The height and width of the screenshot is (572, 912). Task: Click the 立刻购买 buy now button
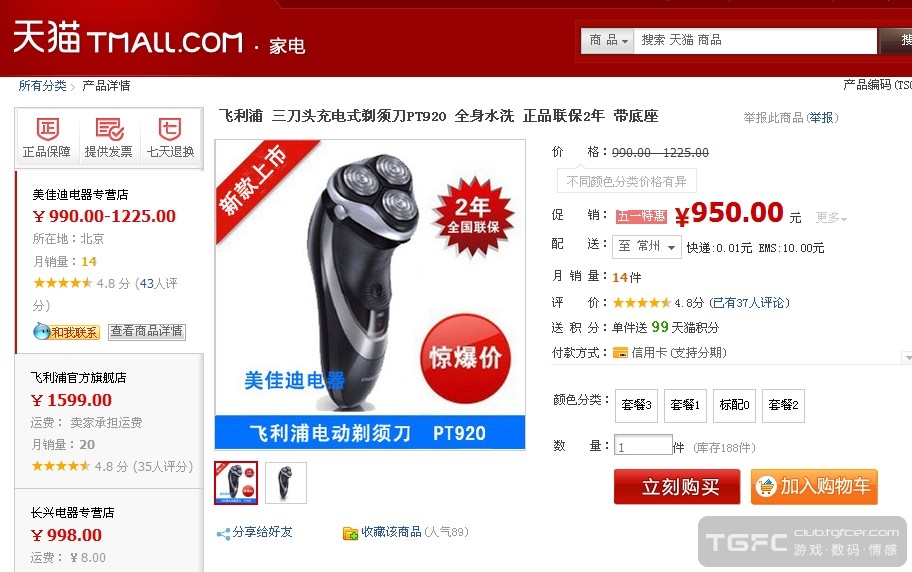coord(677,486)
